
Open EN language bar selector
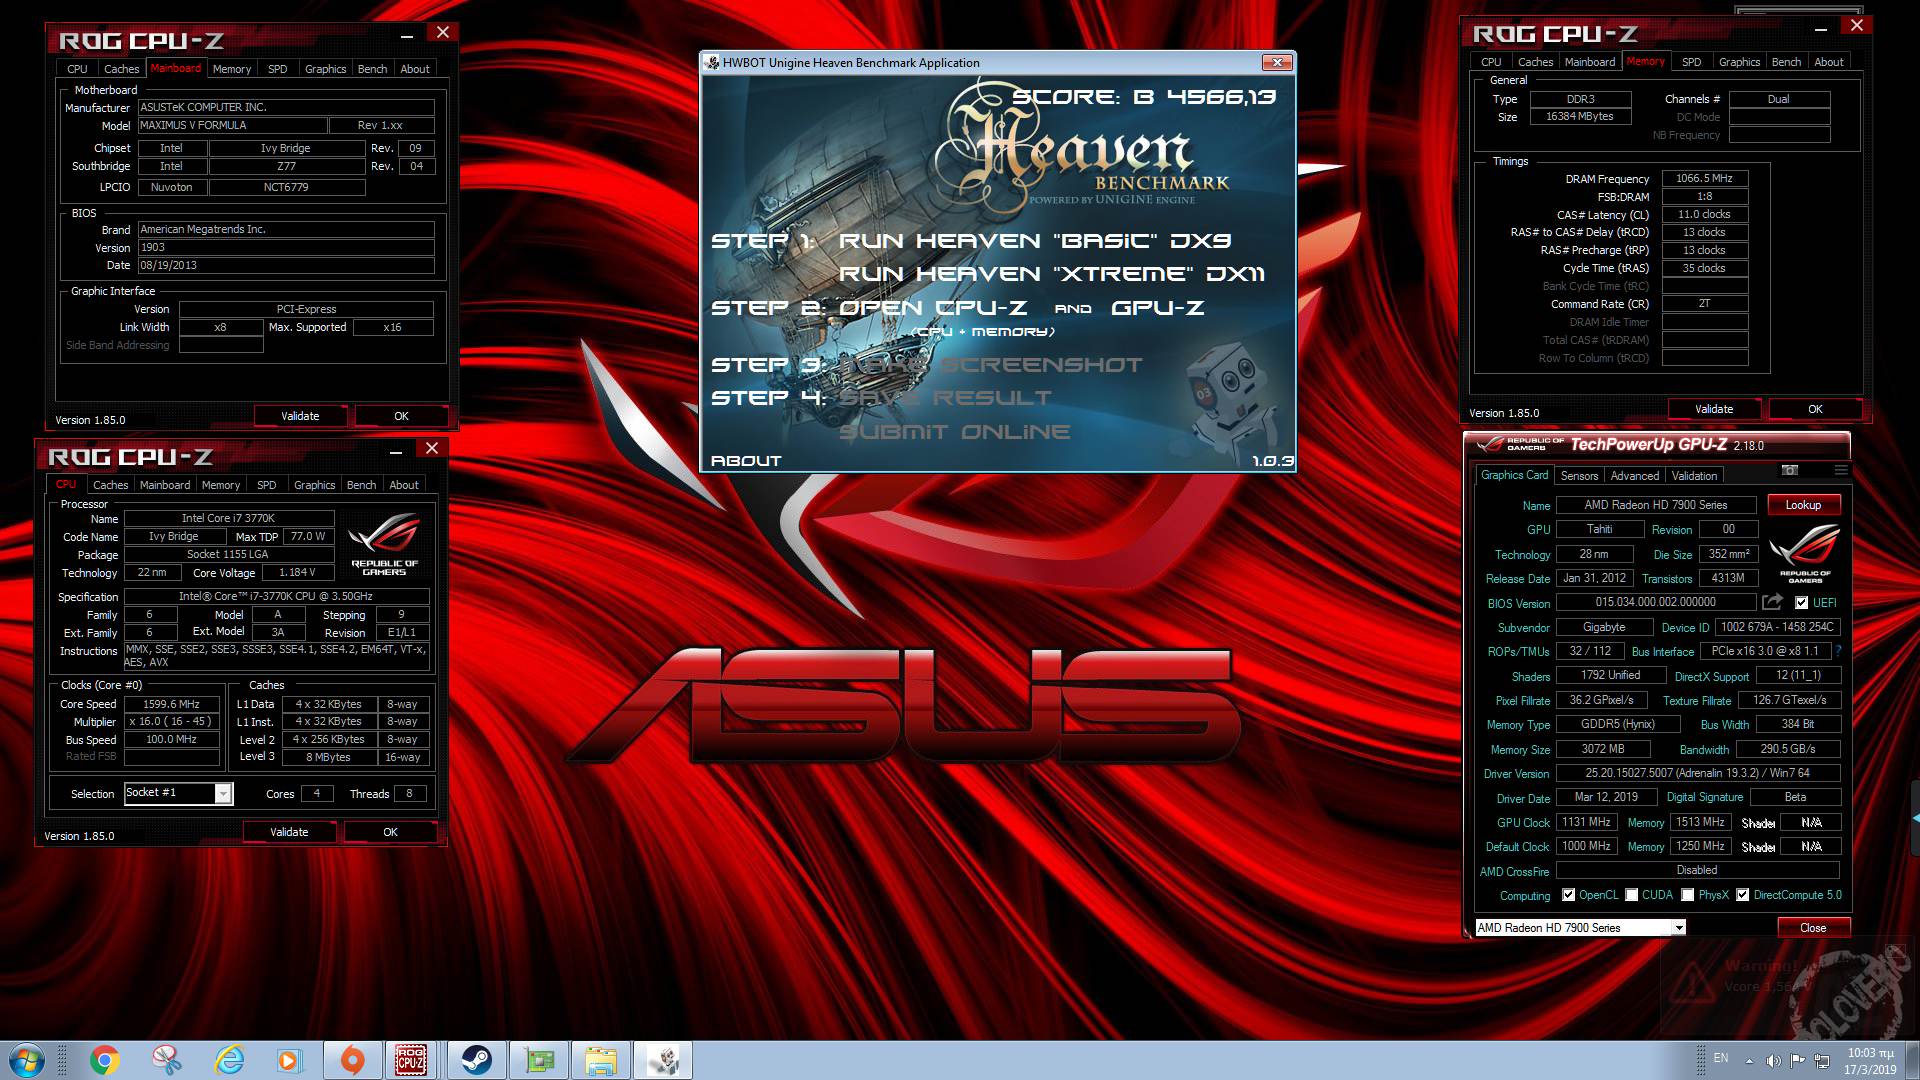pos(1720,1058)
